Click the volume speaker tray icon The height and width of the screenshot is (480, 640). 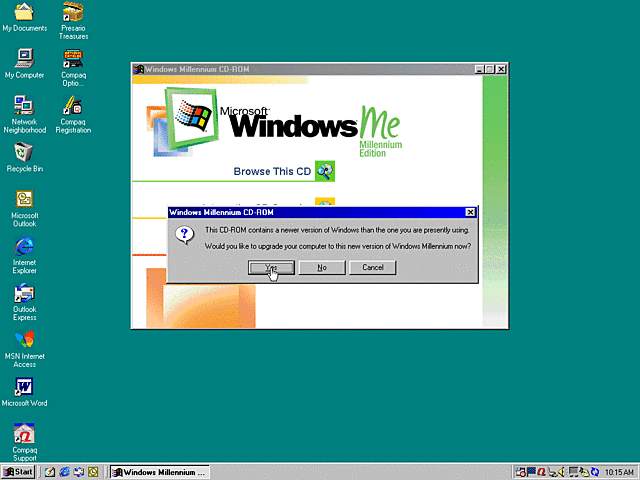[561, 472]
